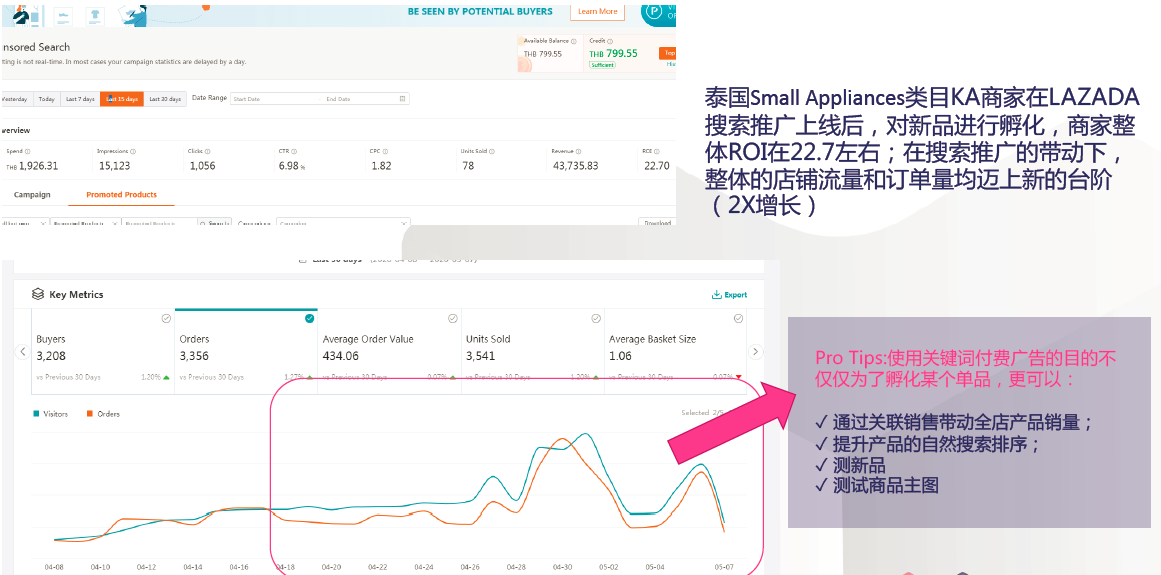Click the next metrics arrow
This screenshot has width=1161, height=575.
pyautogui.click(x=755, y=352)
